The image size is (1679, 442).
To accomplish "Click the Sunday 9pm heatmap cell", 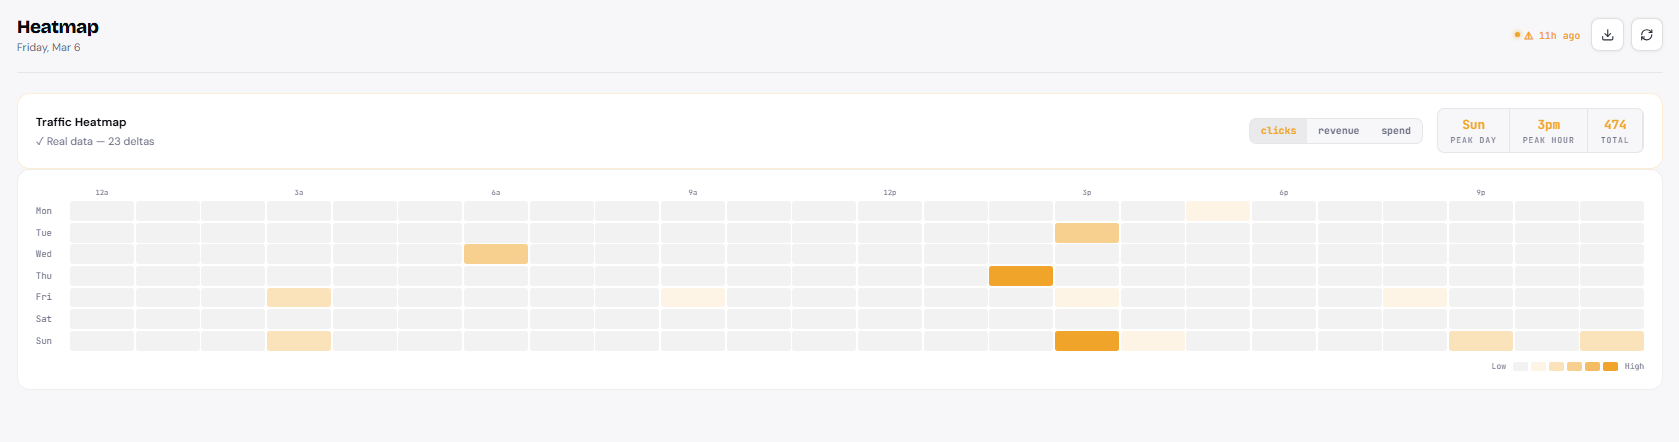I will coord(1481,341).
